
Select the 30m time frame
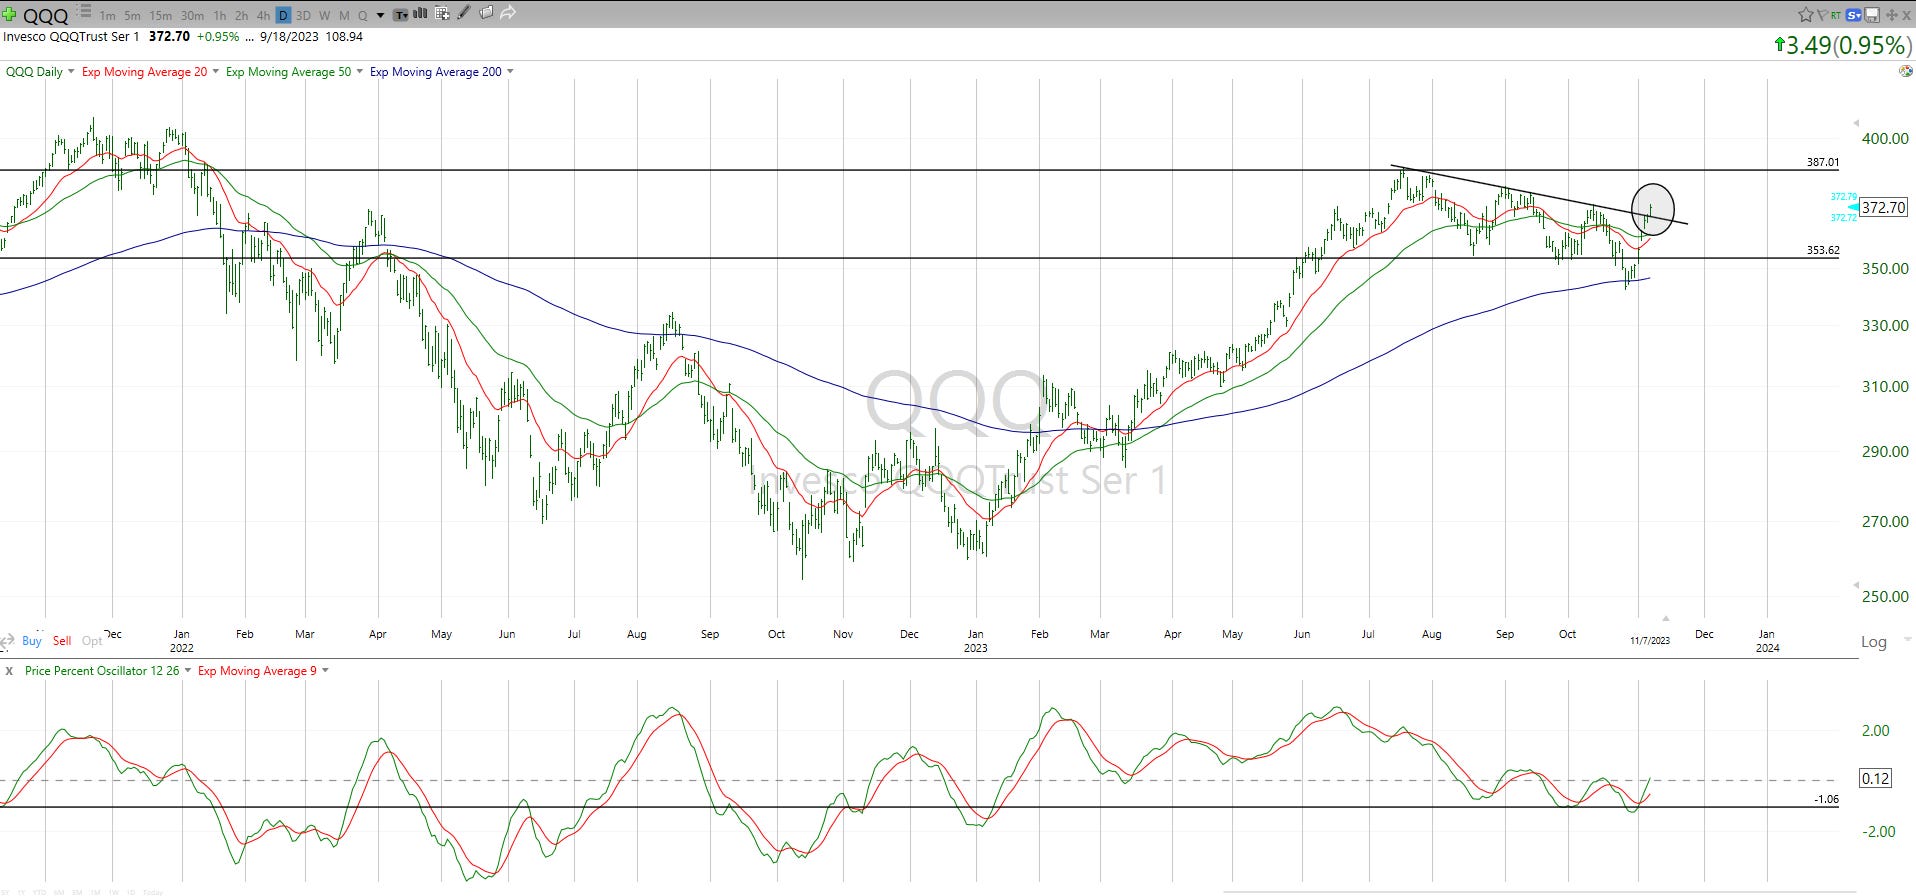click(192, 16)
